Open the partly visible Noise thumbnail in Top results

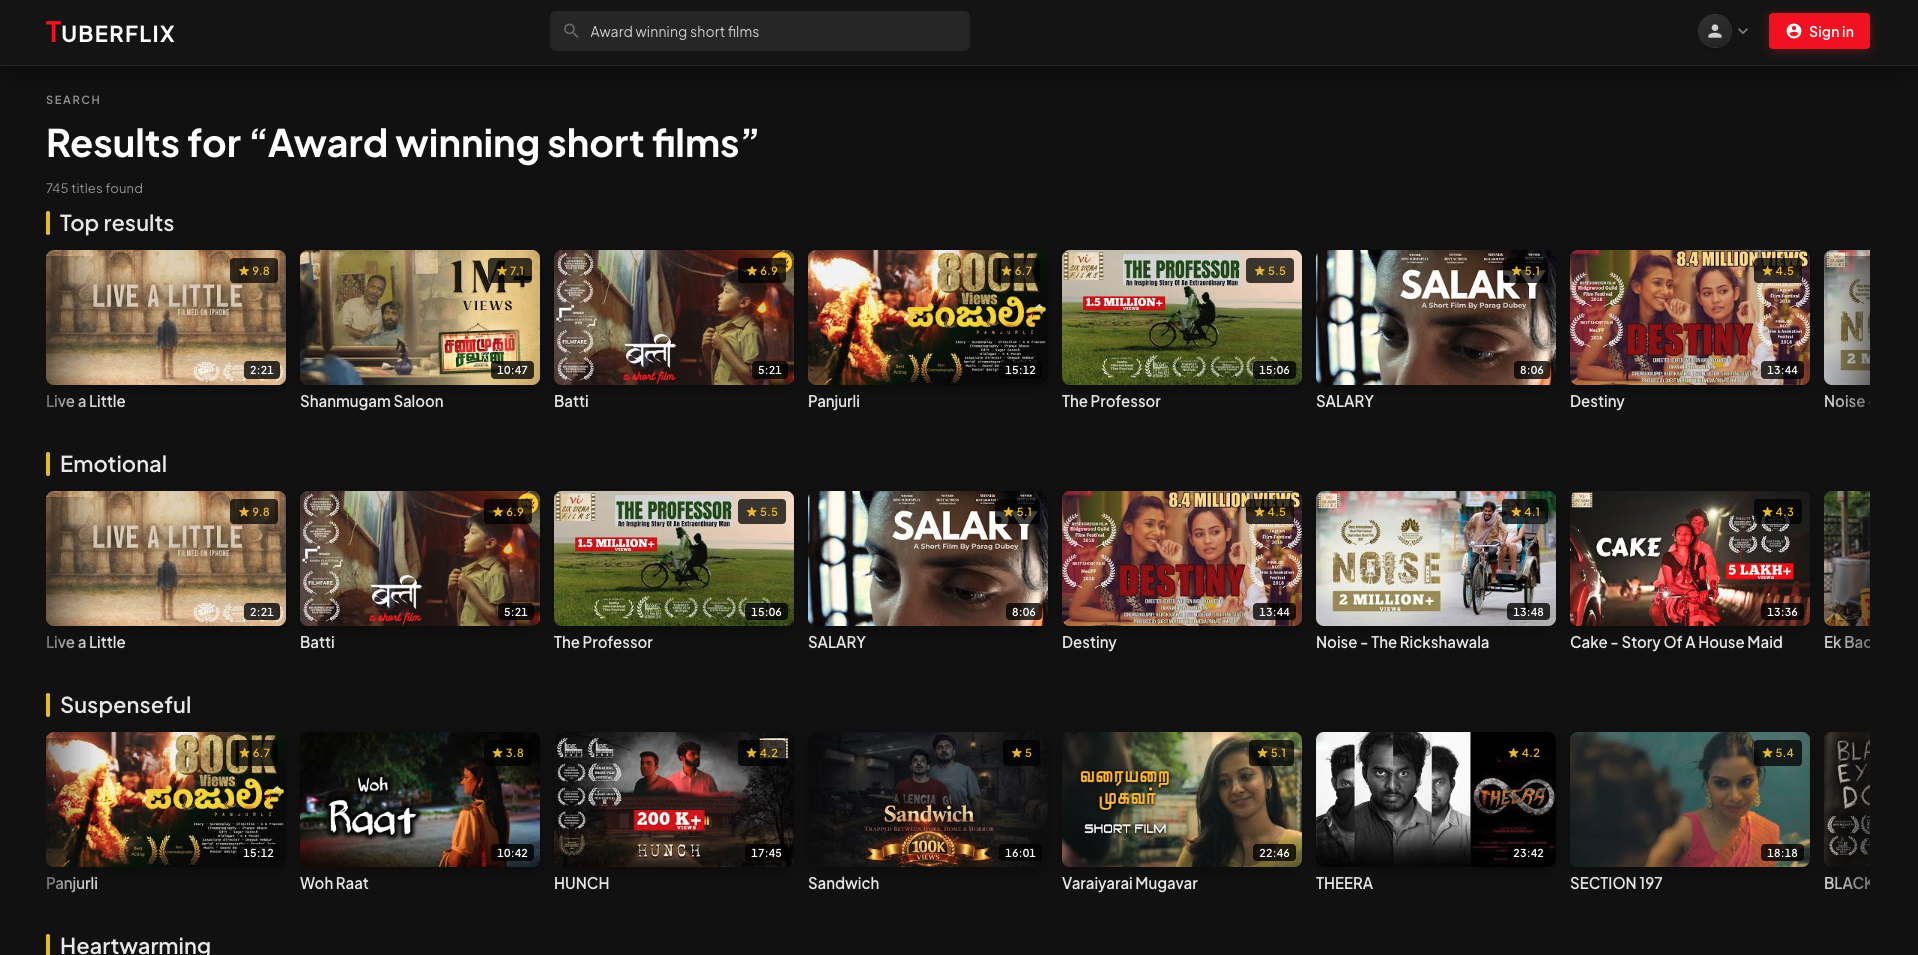click(1847, 317)
